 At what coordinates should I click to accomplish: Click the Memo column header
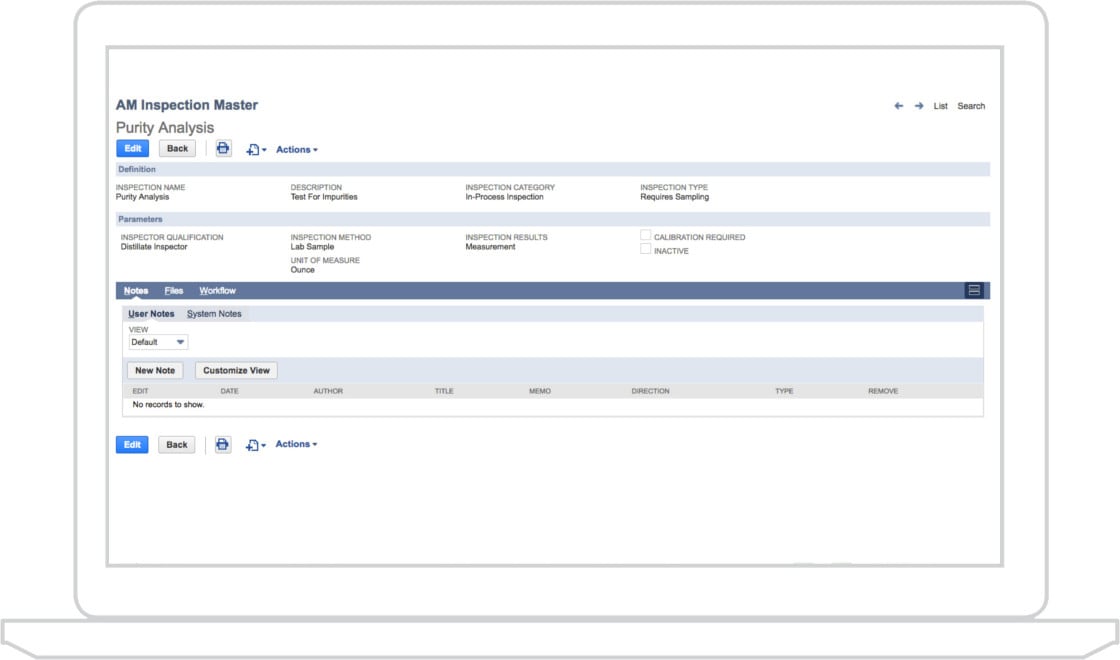(x=540, y=391)
